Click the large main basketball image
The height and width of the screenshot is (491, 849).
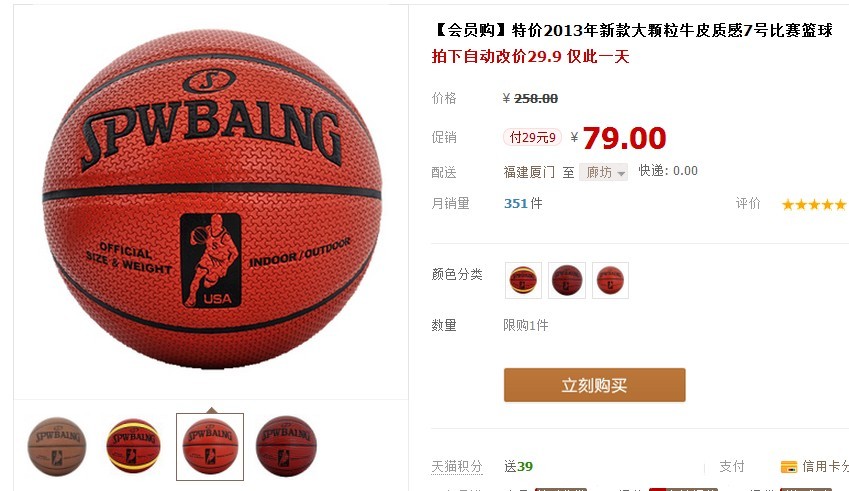[212, 201]
